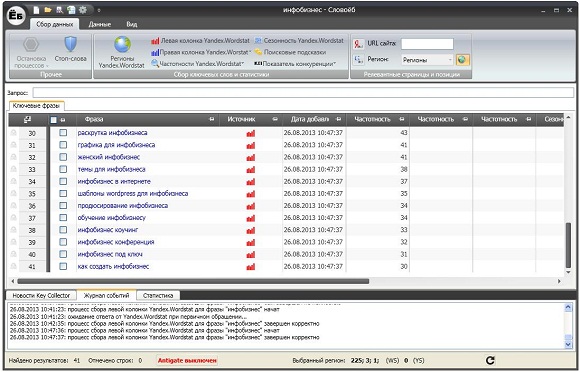Start Правая колонка Yandex.Wordstat collection
The width and height of the screenshot is (580, 372).
200,52
